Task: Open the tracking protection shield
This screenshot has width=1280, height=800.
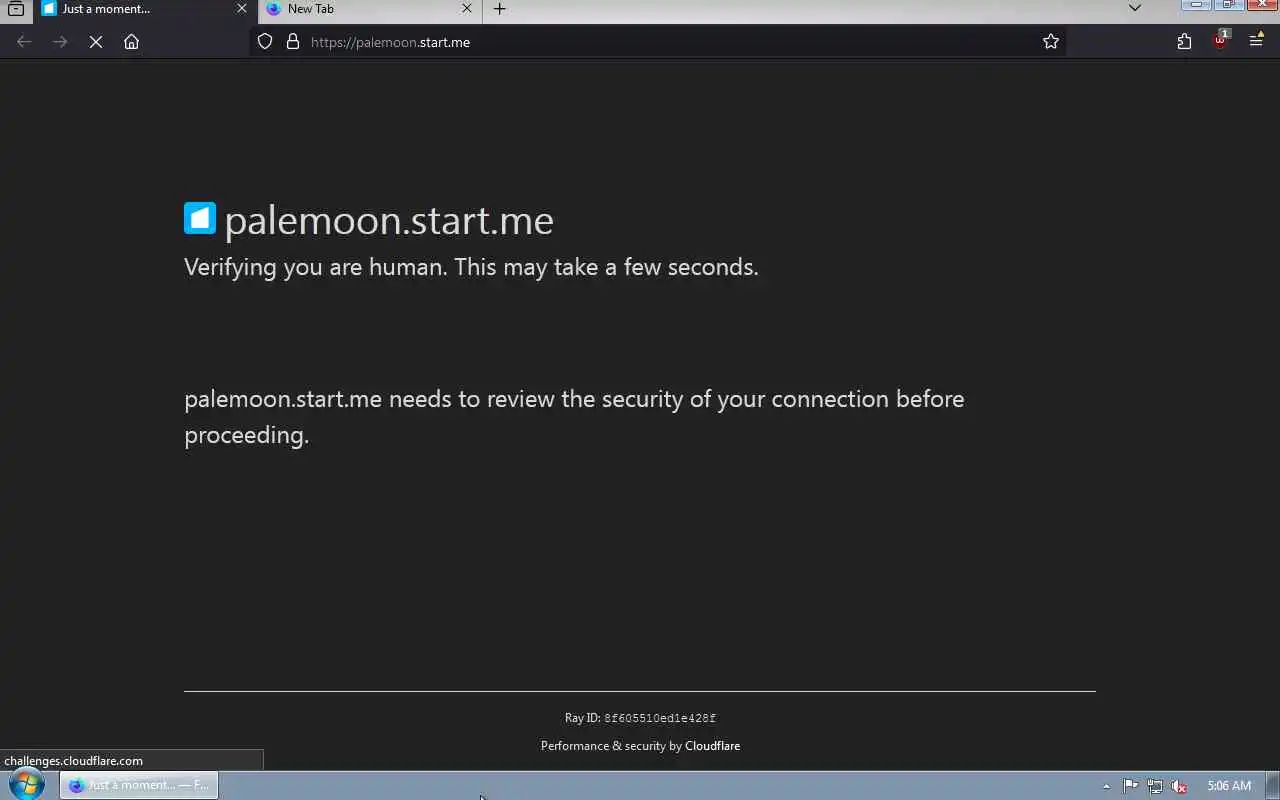Action: [265, 42]
